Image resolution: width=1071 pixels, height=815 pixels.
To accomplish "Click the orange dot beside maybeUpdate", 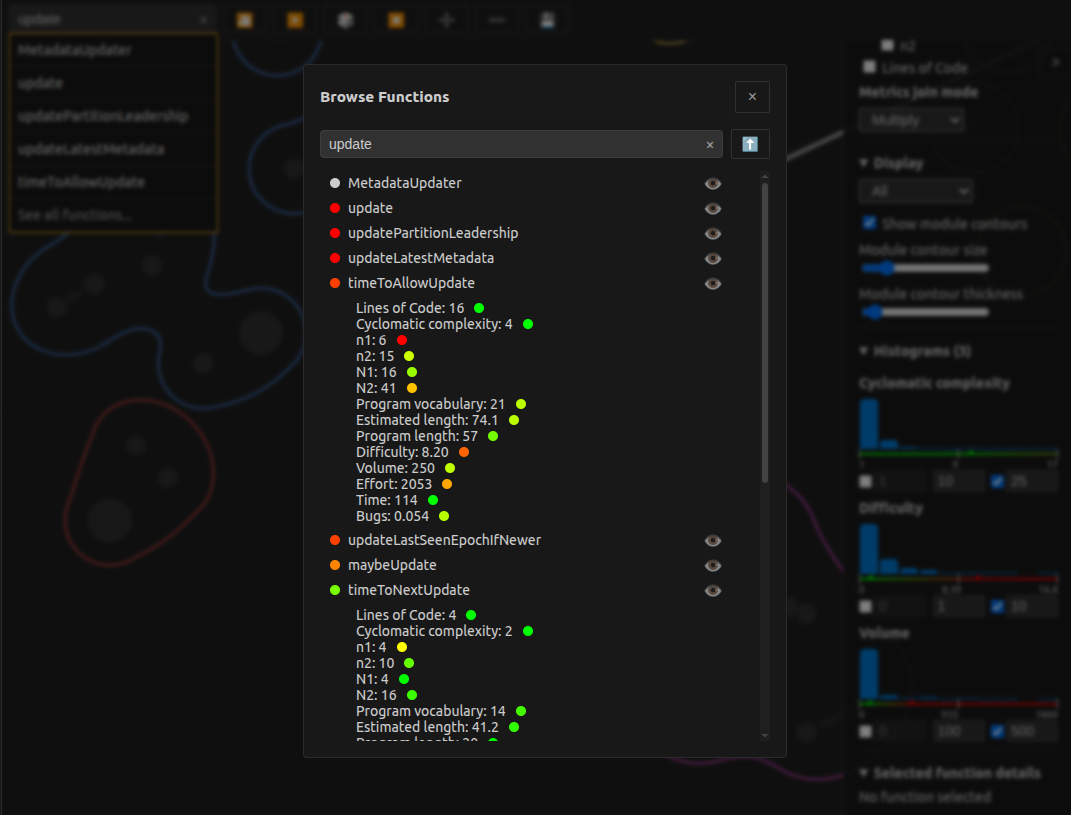I will (335, 565).
